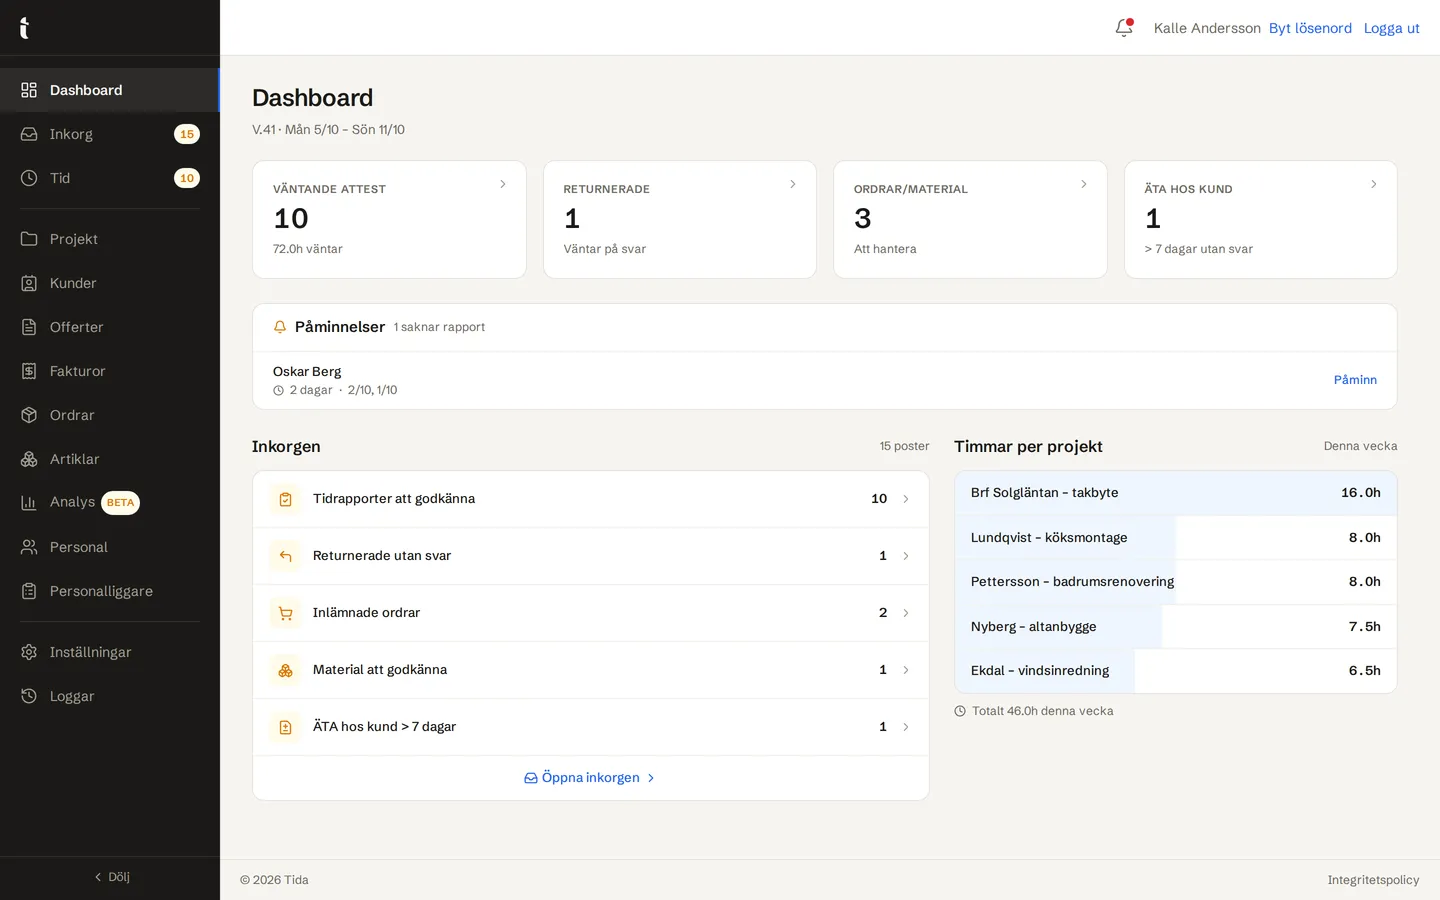Select the Ekdal - vindsinredning project row
Screen dimensions: 1440x900
pos(1176,671)
